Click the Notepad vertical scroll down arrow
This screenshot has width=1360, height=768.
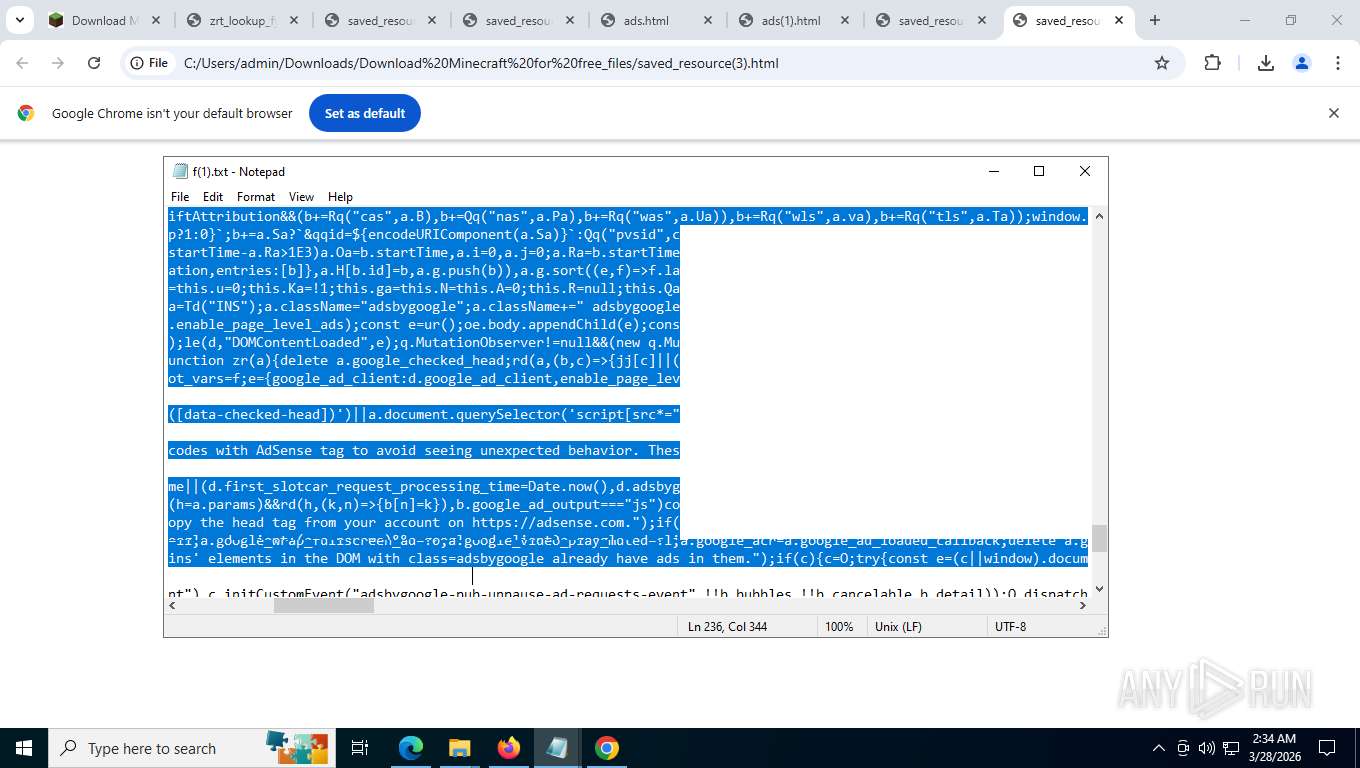(x=1099, y=590)
